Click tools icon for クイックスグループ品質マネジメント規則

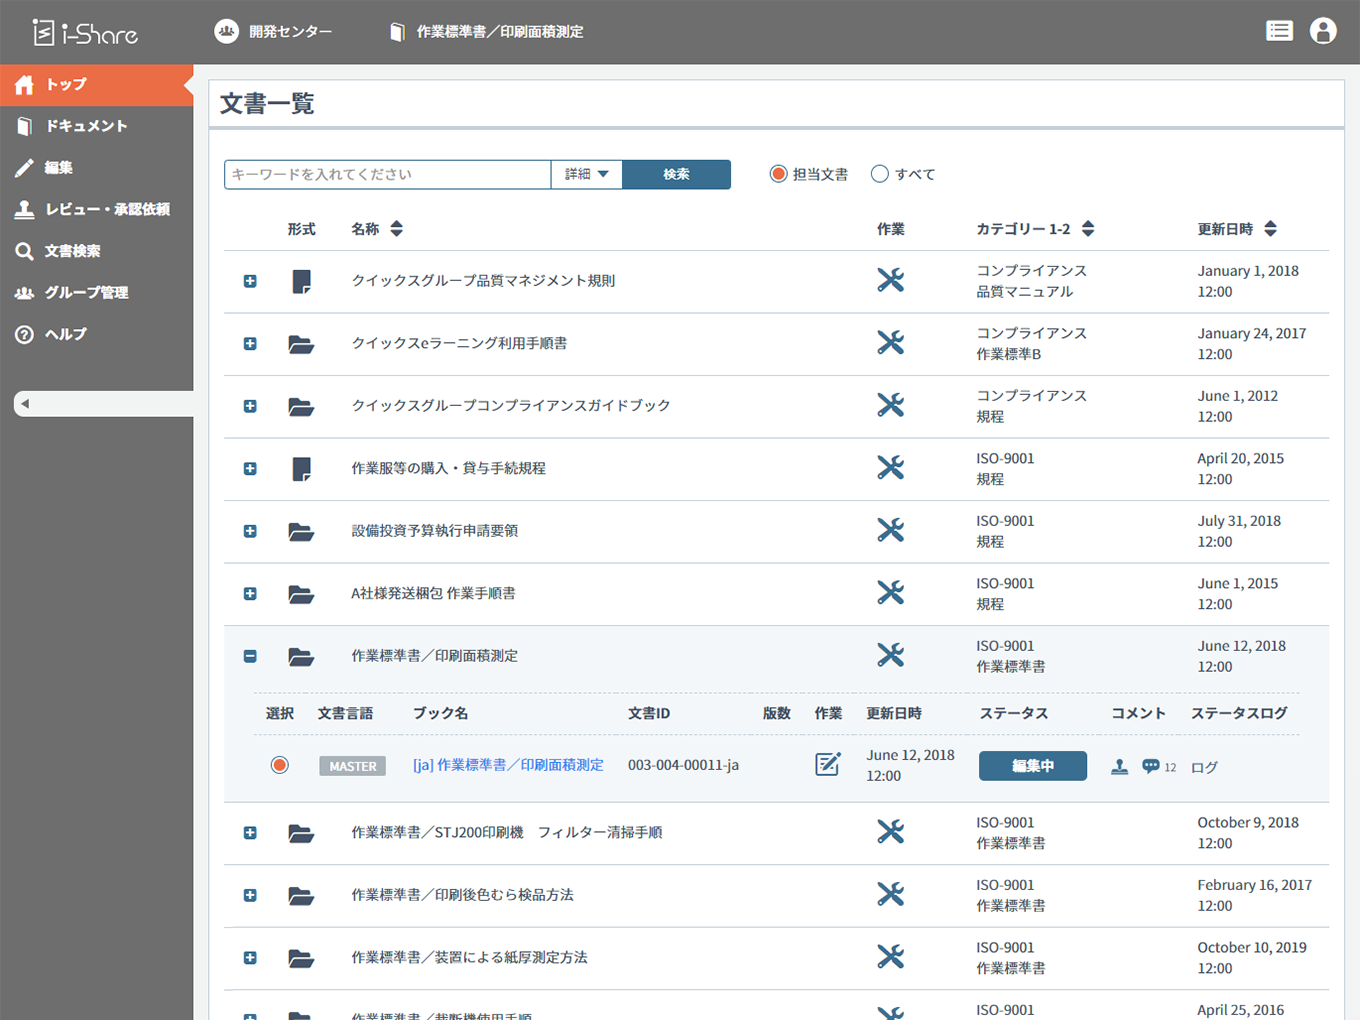(890, 280)
